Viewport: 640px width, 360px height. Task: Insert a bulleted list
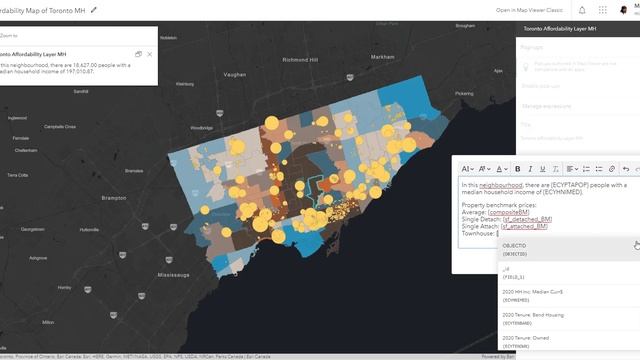(x=599, y=169)
